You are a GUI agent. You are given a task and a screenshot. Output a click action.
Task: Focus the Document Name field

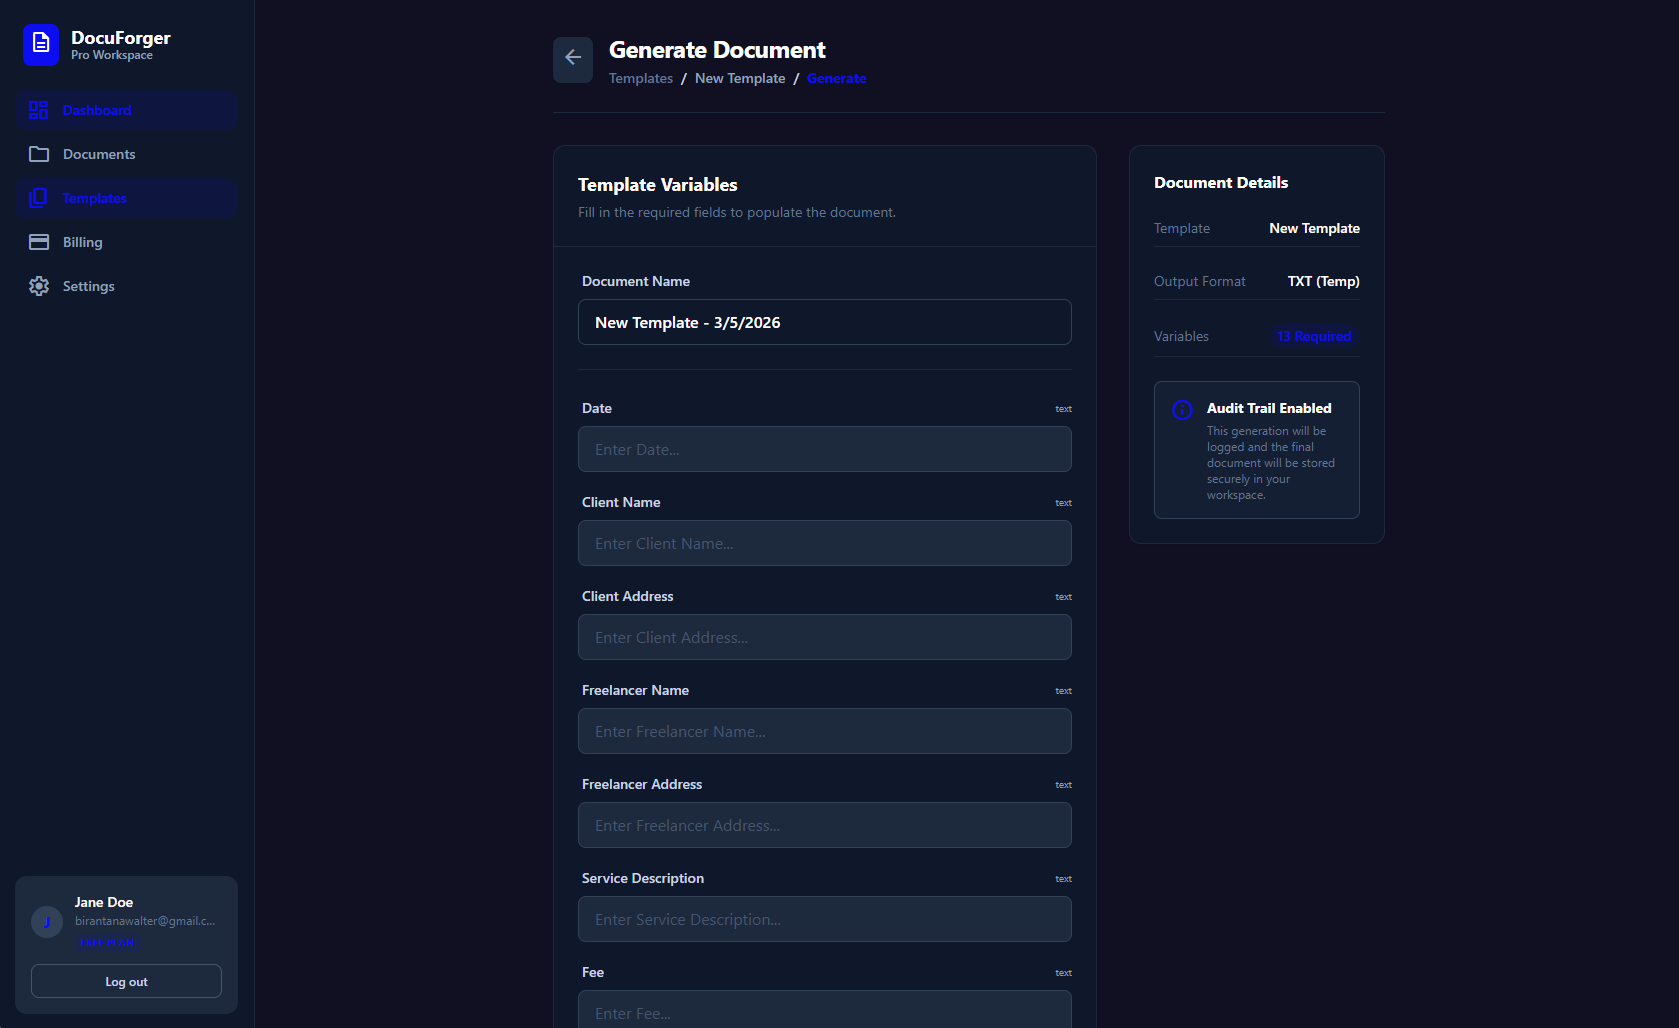point(824,322)
